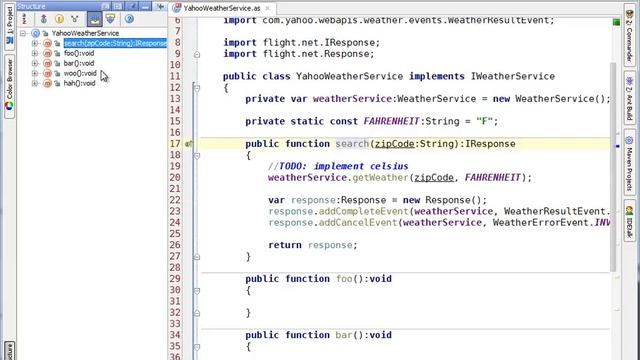Toggle the yellow circle filter icon
The height and width of the screenshot is (360, 640).
59,19
